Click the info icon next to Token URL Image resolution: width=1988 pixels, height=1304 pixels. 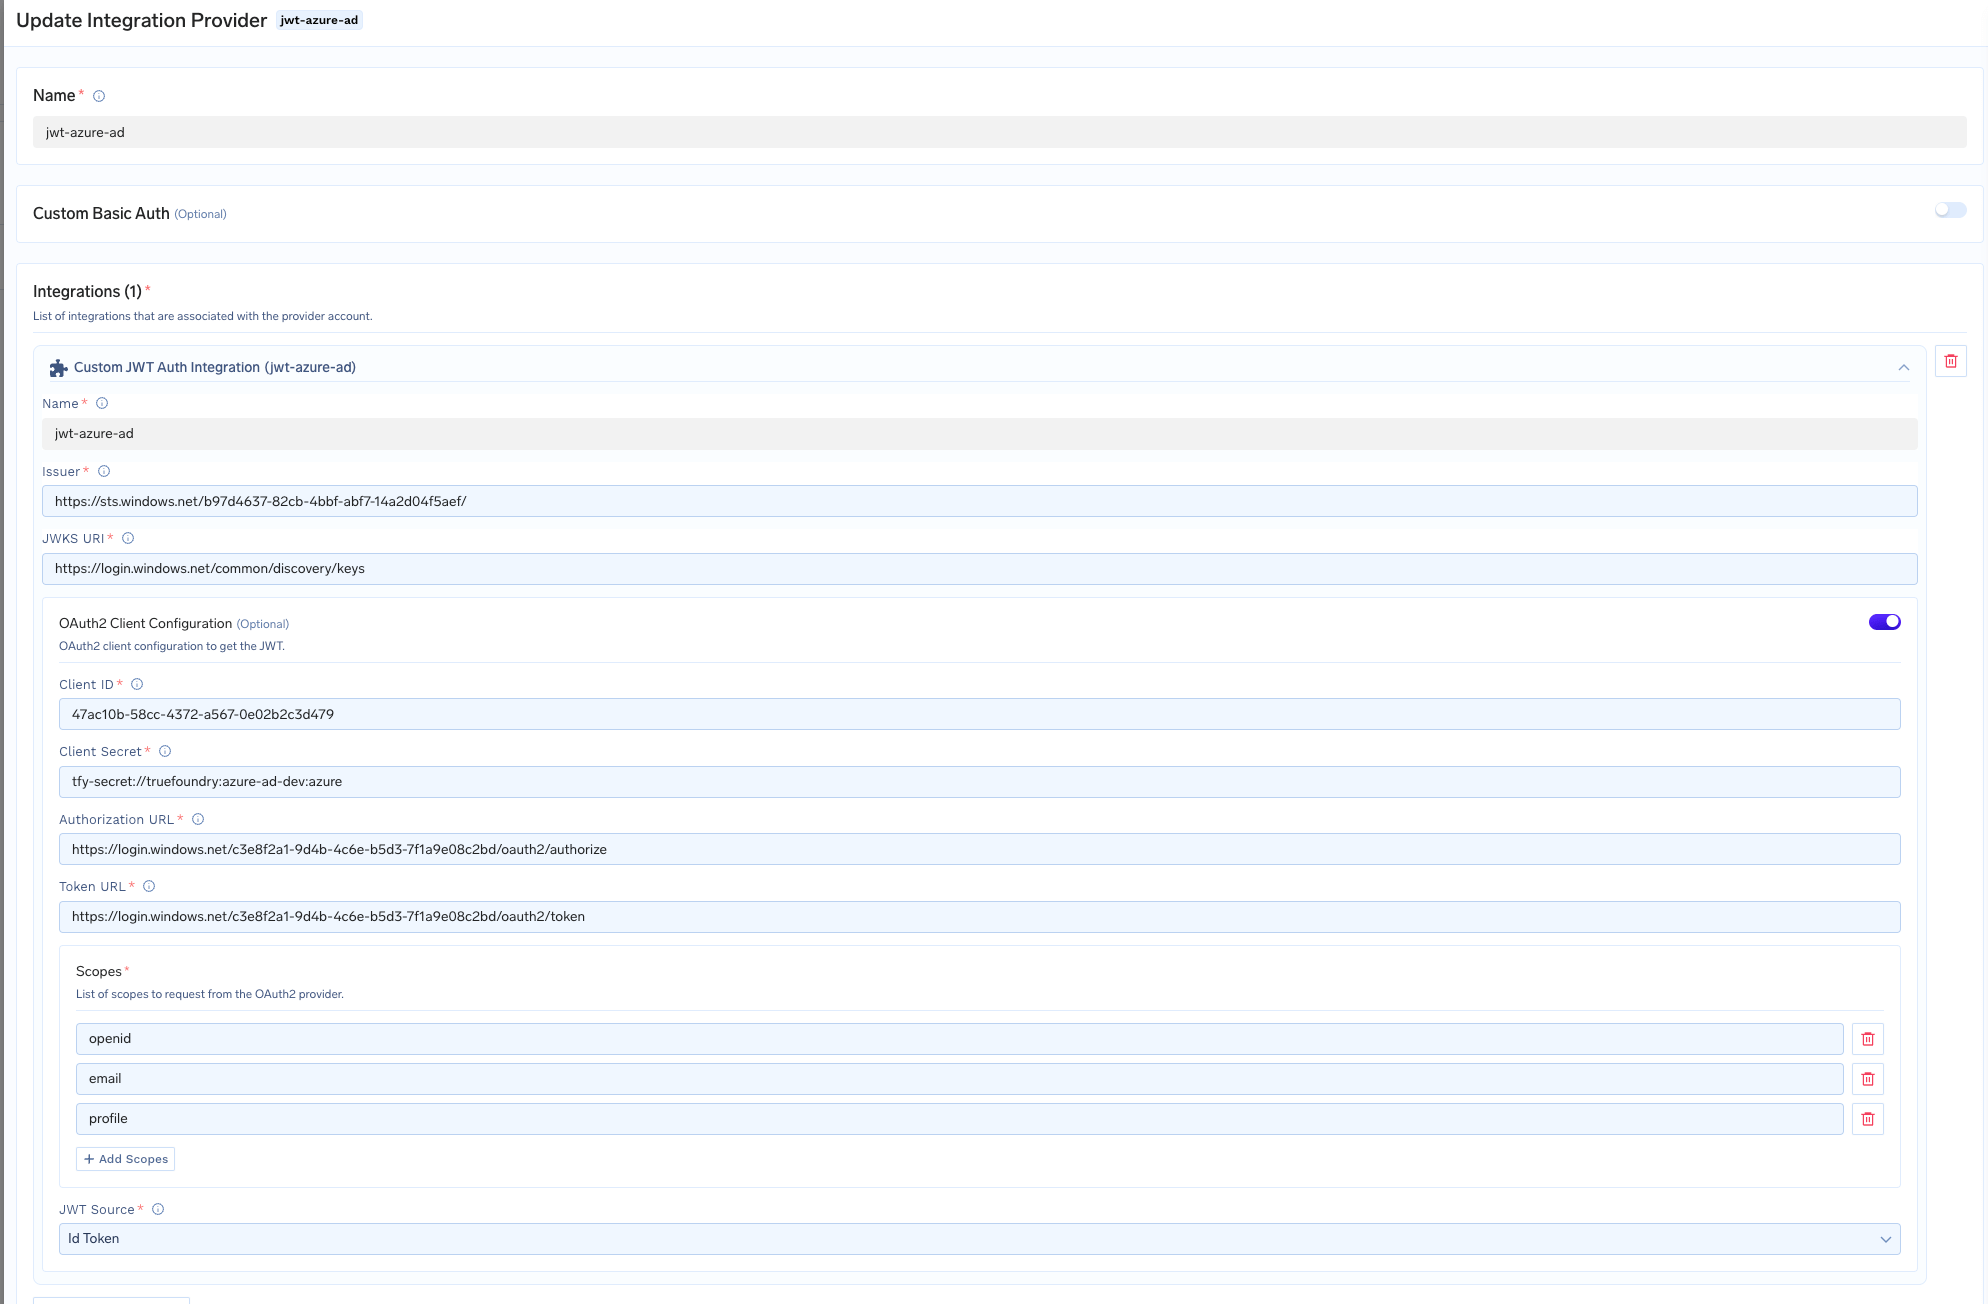click(149, 887)
